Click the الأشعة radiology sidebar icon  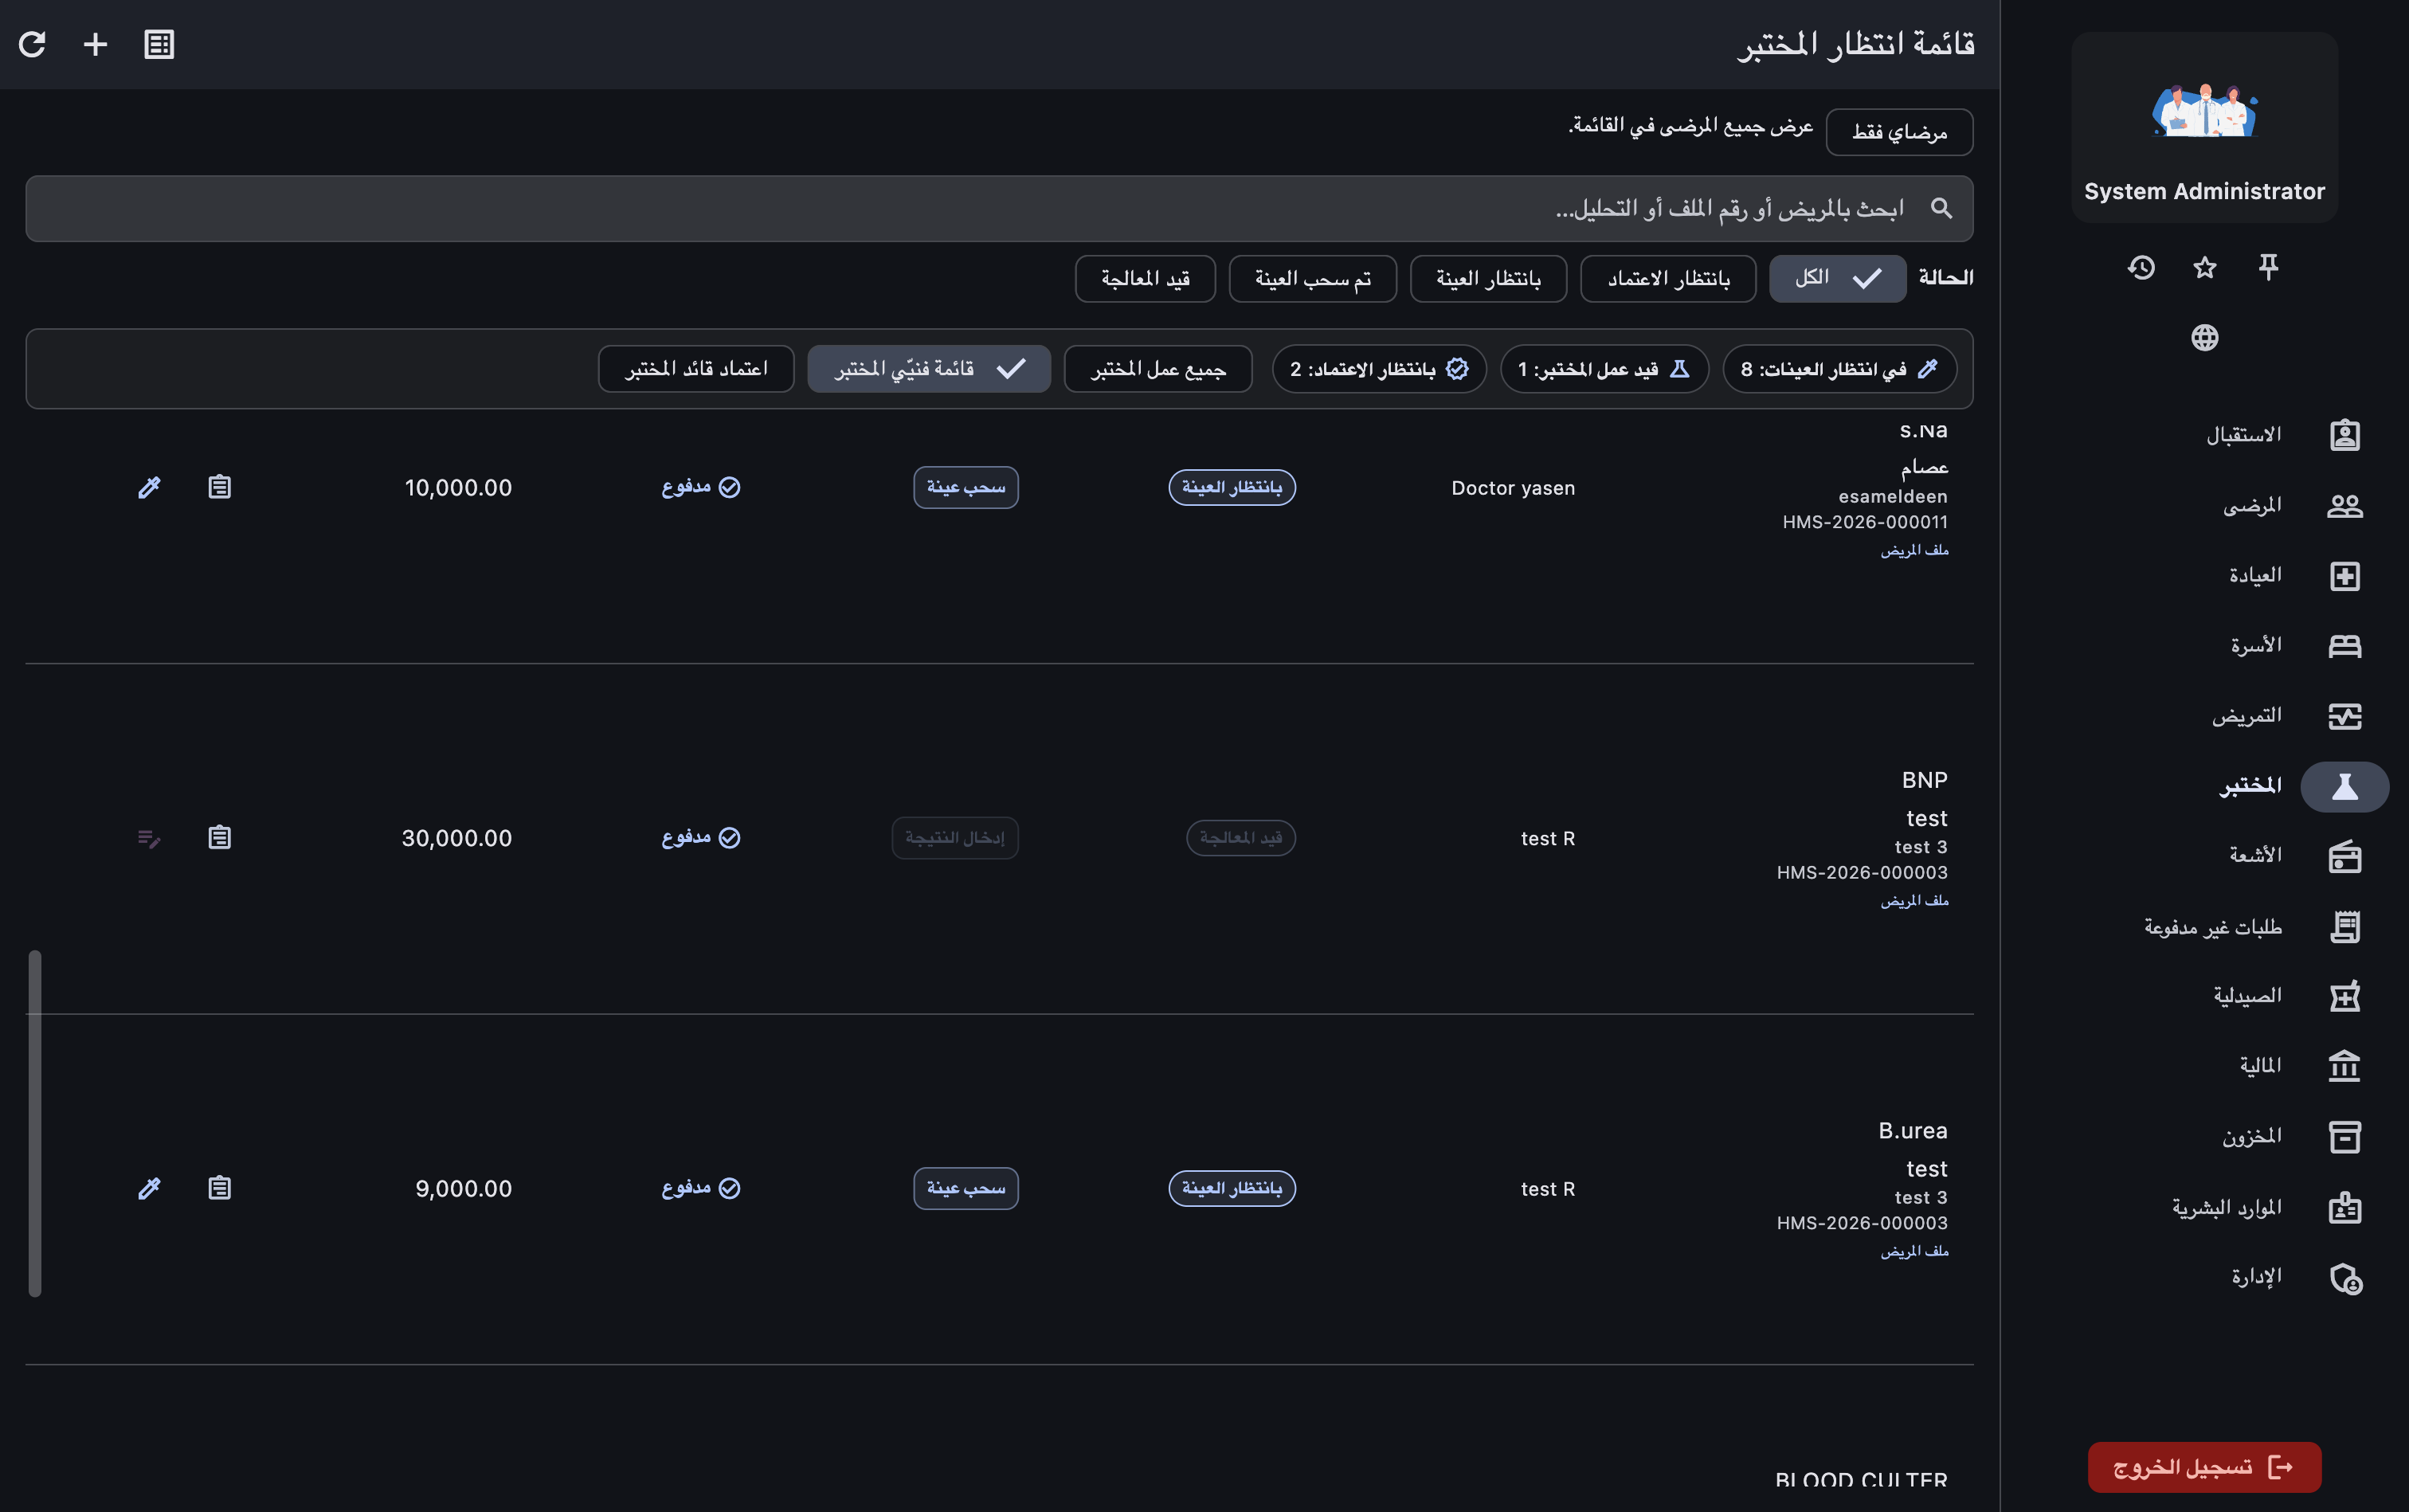tap(2344, 857)
